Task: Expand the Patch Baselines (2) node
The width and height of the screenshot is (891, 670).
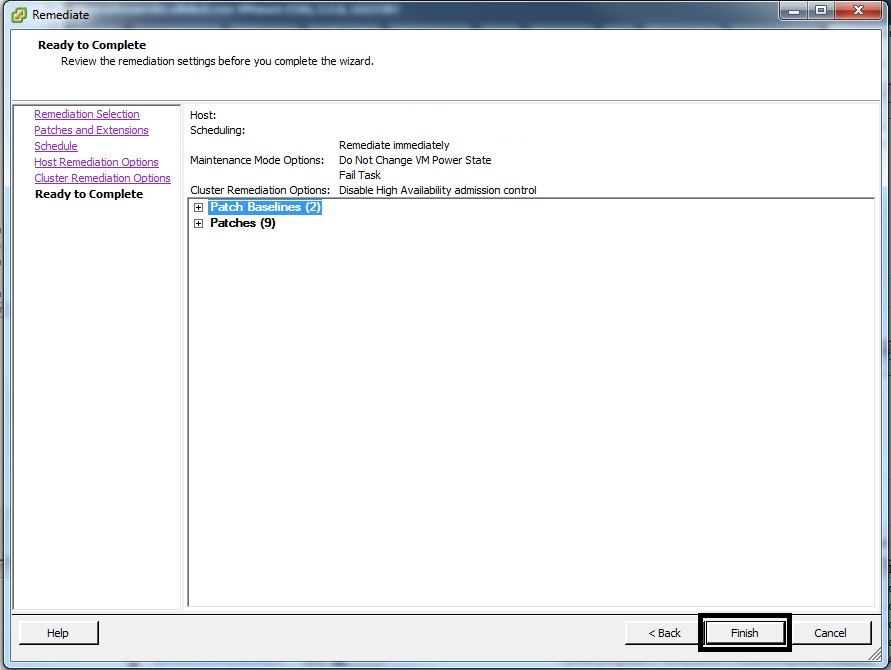Action: [x=199, y=208]
